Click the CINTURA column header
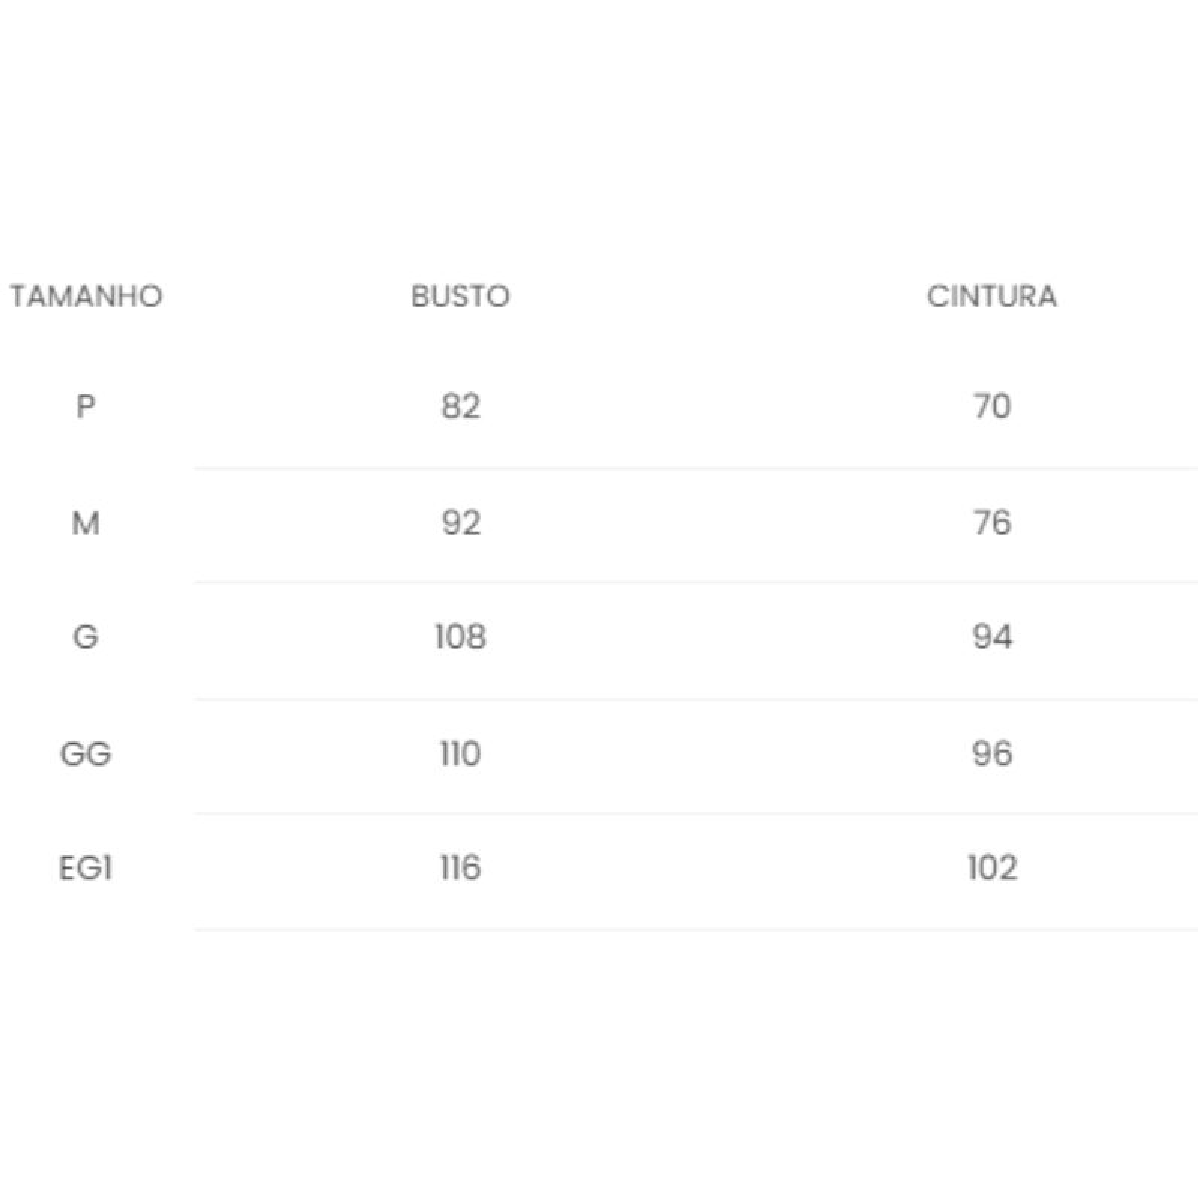 [992, 297]
